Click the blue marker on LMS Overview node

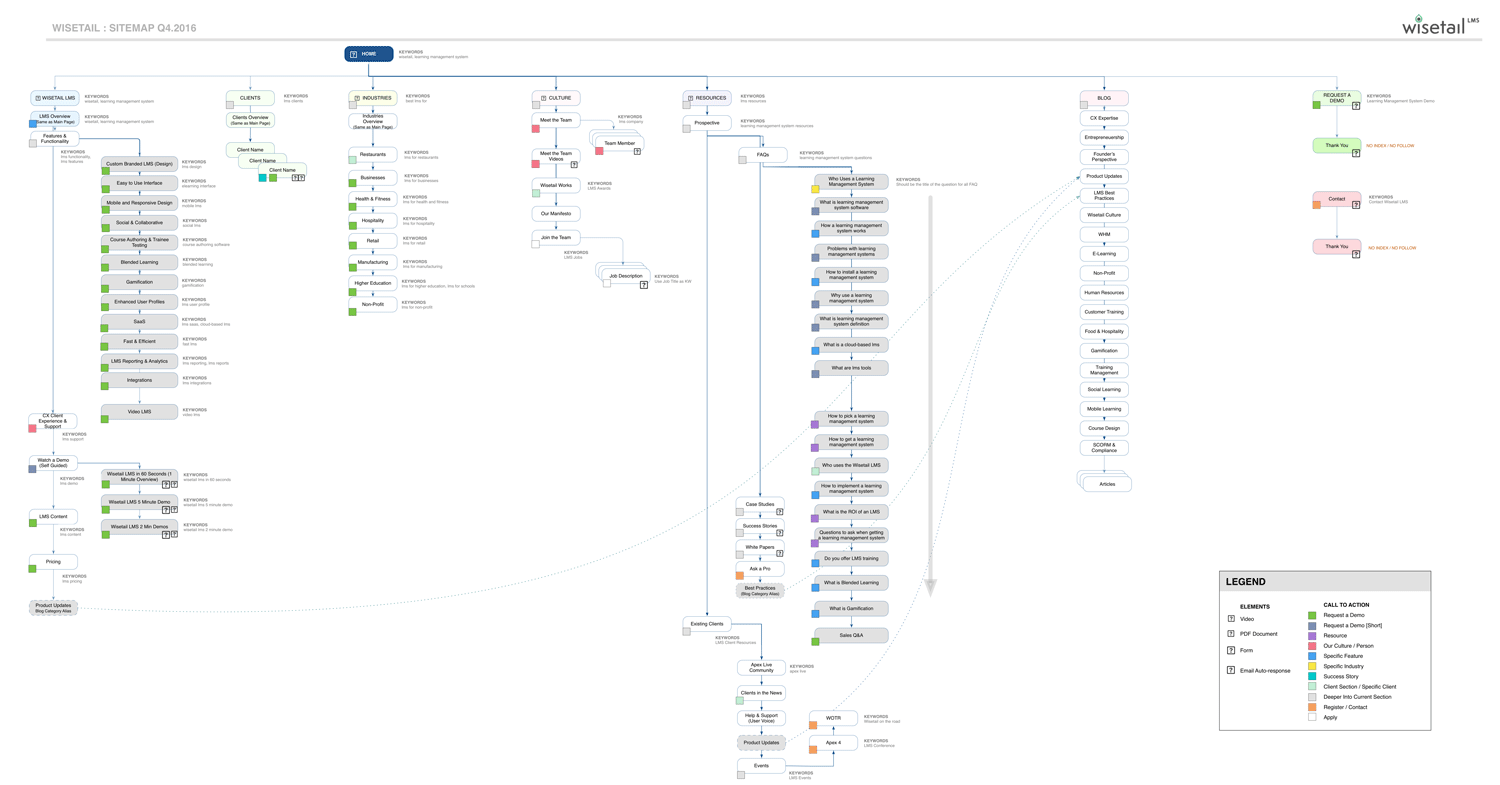[33, 125]
